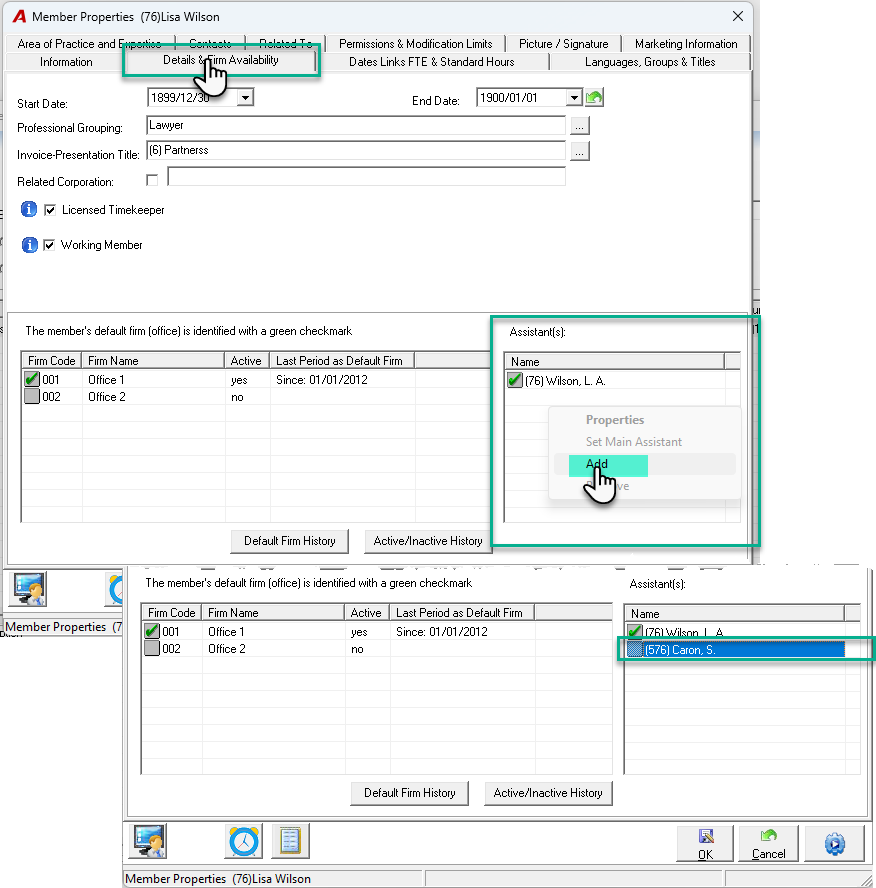Check firm 002 box in upper firm table

pos(32,396)
